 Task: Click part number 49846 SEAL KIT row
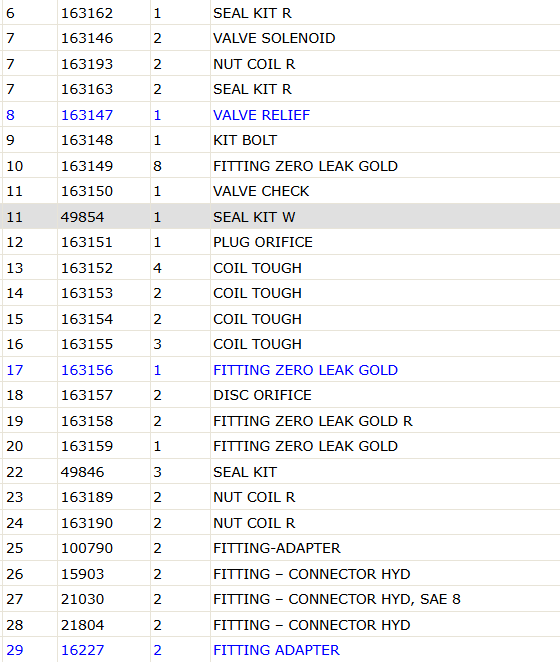click(x=281, y=472)
